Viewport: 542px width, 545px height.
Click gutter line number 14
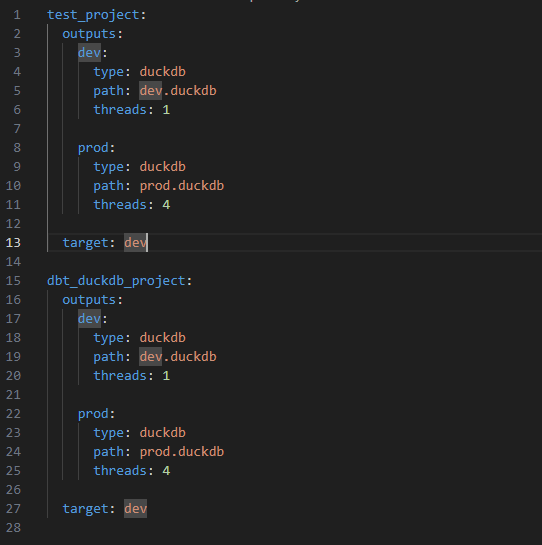13,262
